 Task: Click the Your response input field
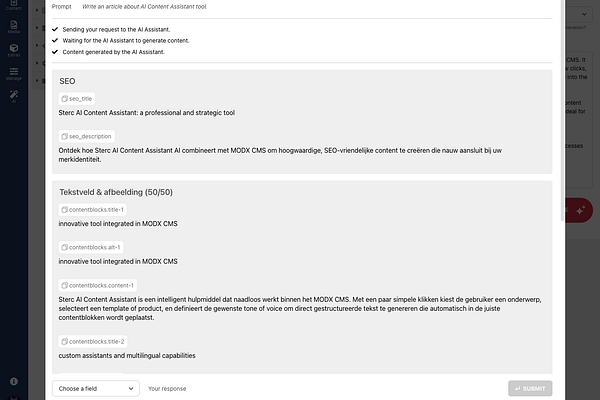coord(324,389)
